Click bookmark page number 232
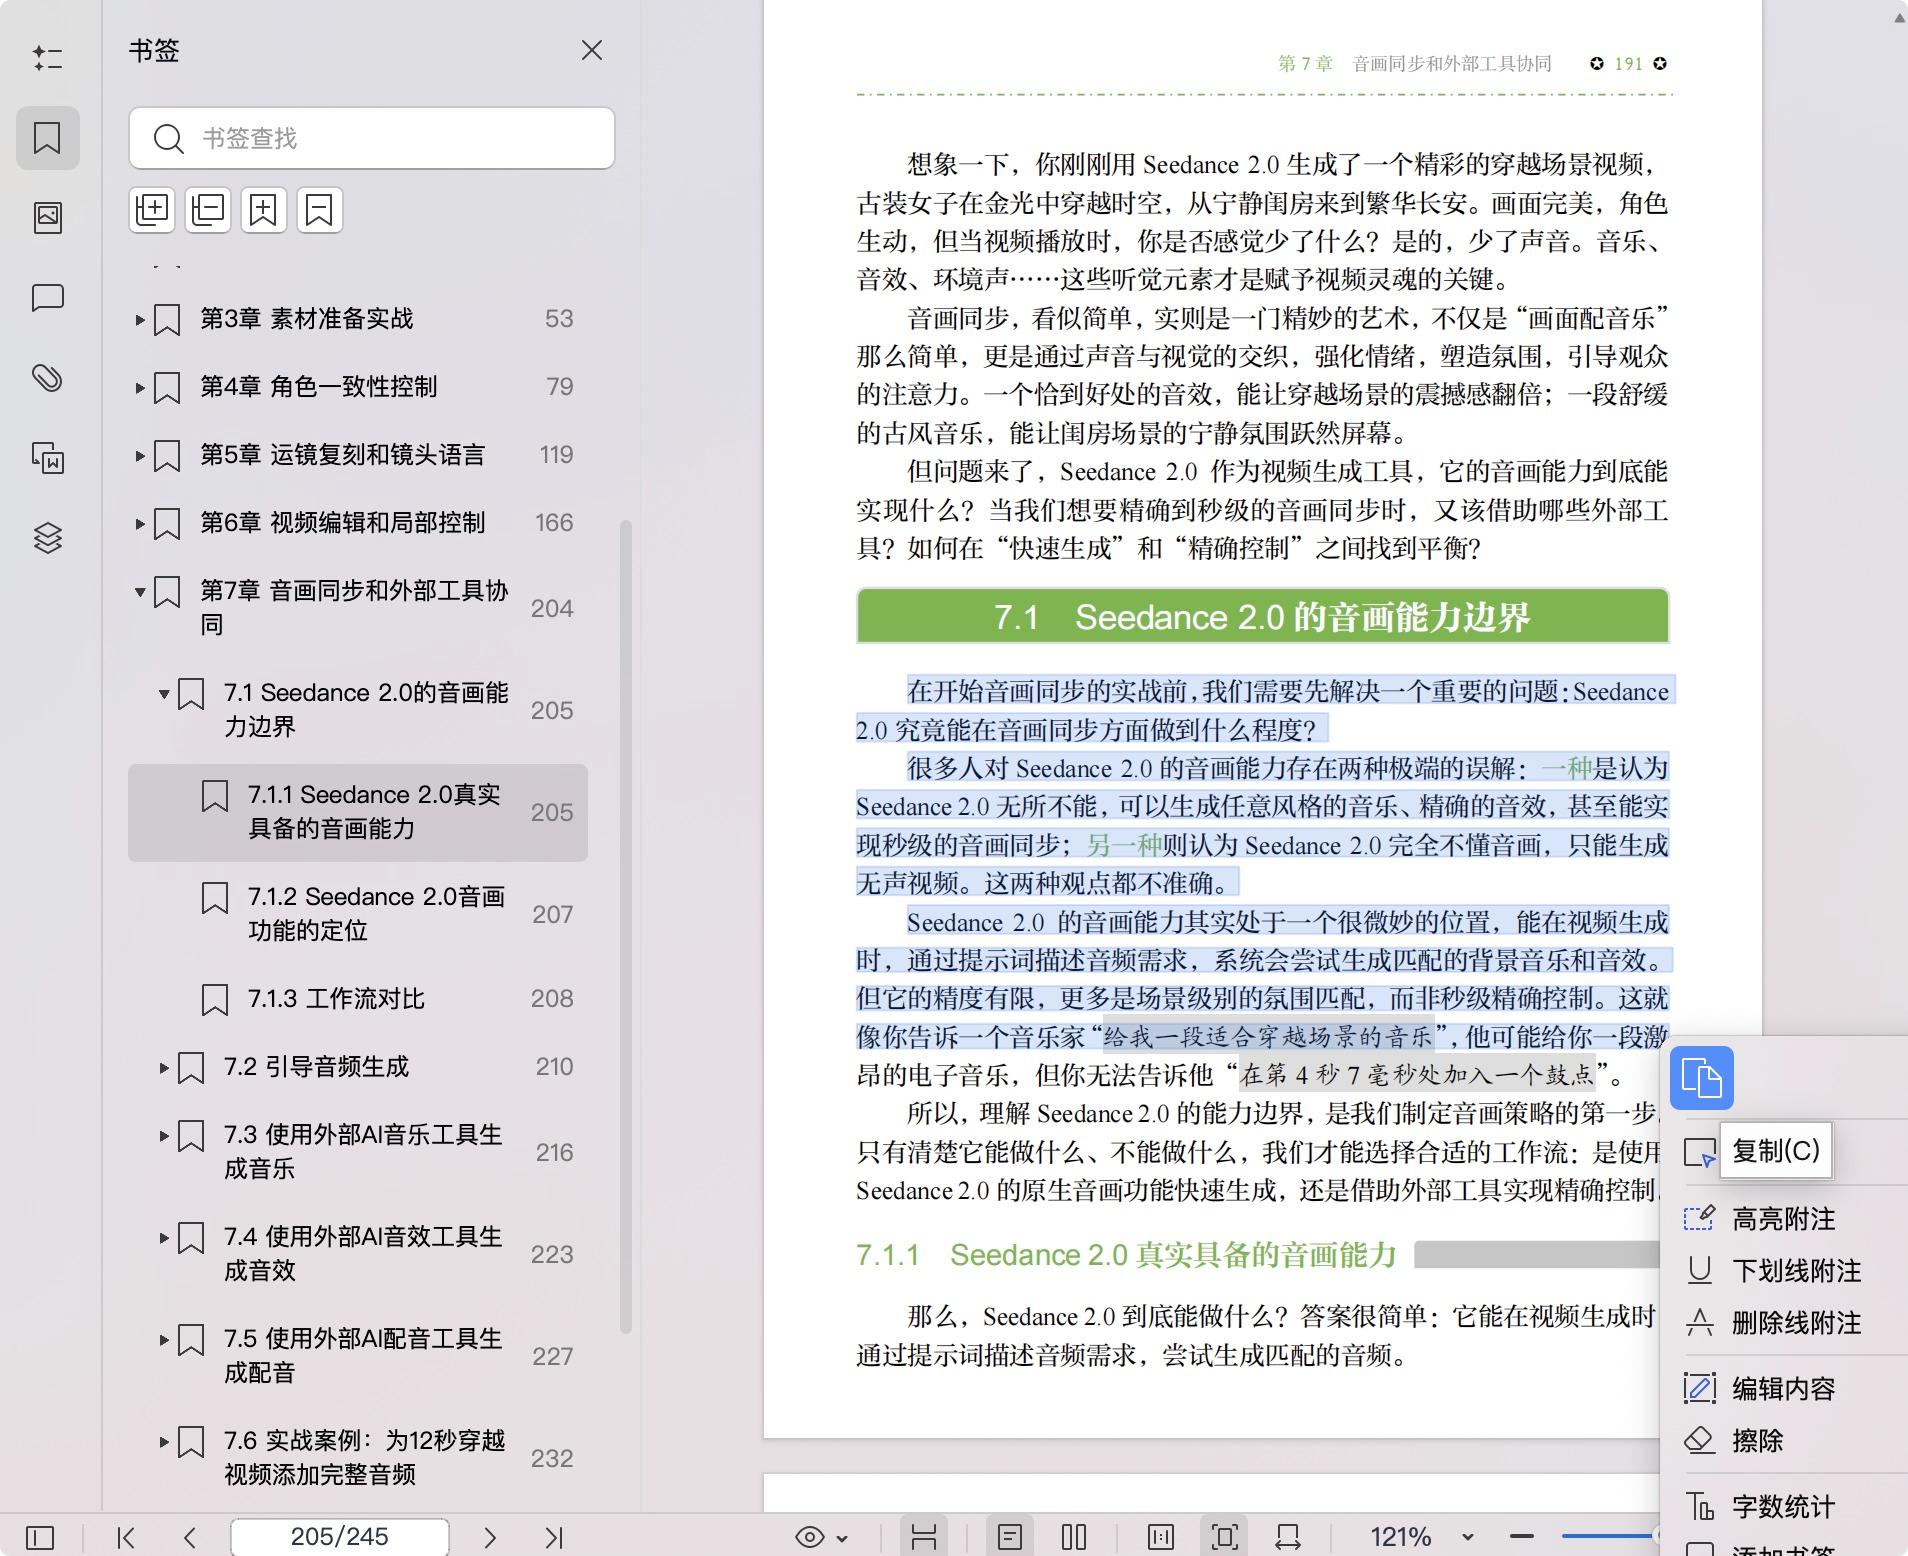This screenshot has width=1908, height=1556. [x=552, y=1458]
